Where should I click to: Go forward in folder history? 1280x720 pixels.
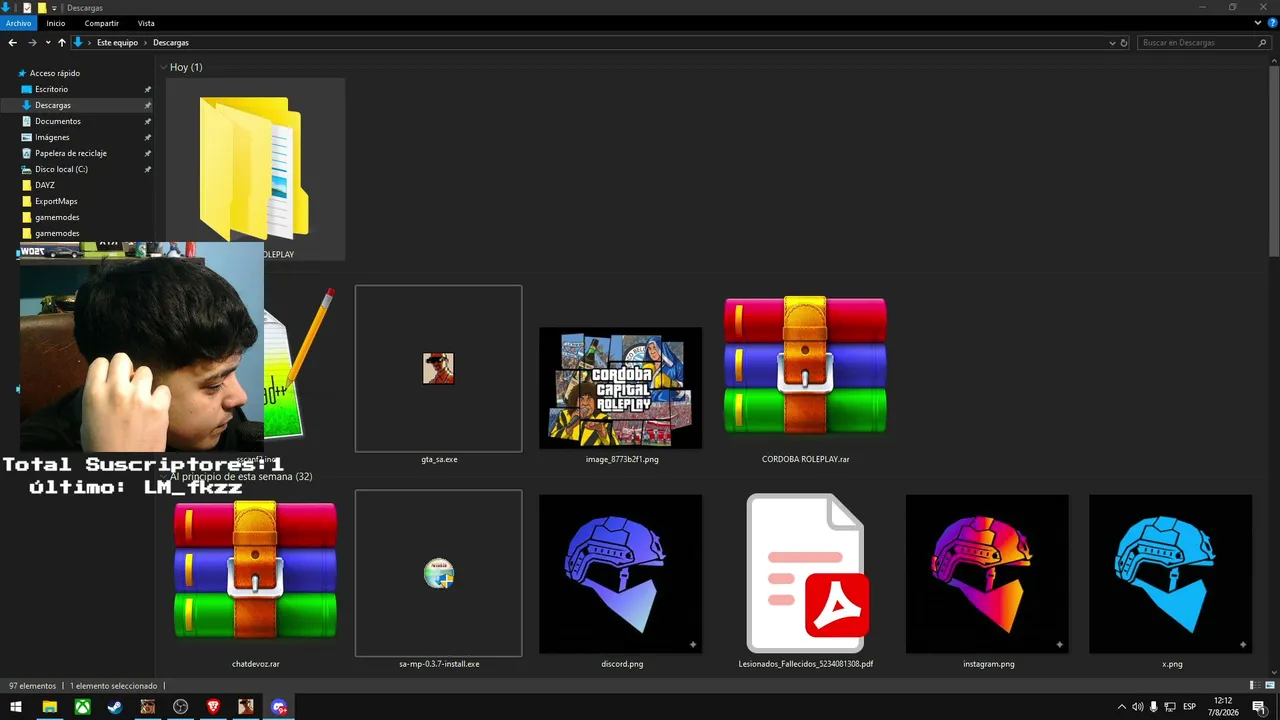[x=32, y=43]
